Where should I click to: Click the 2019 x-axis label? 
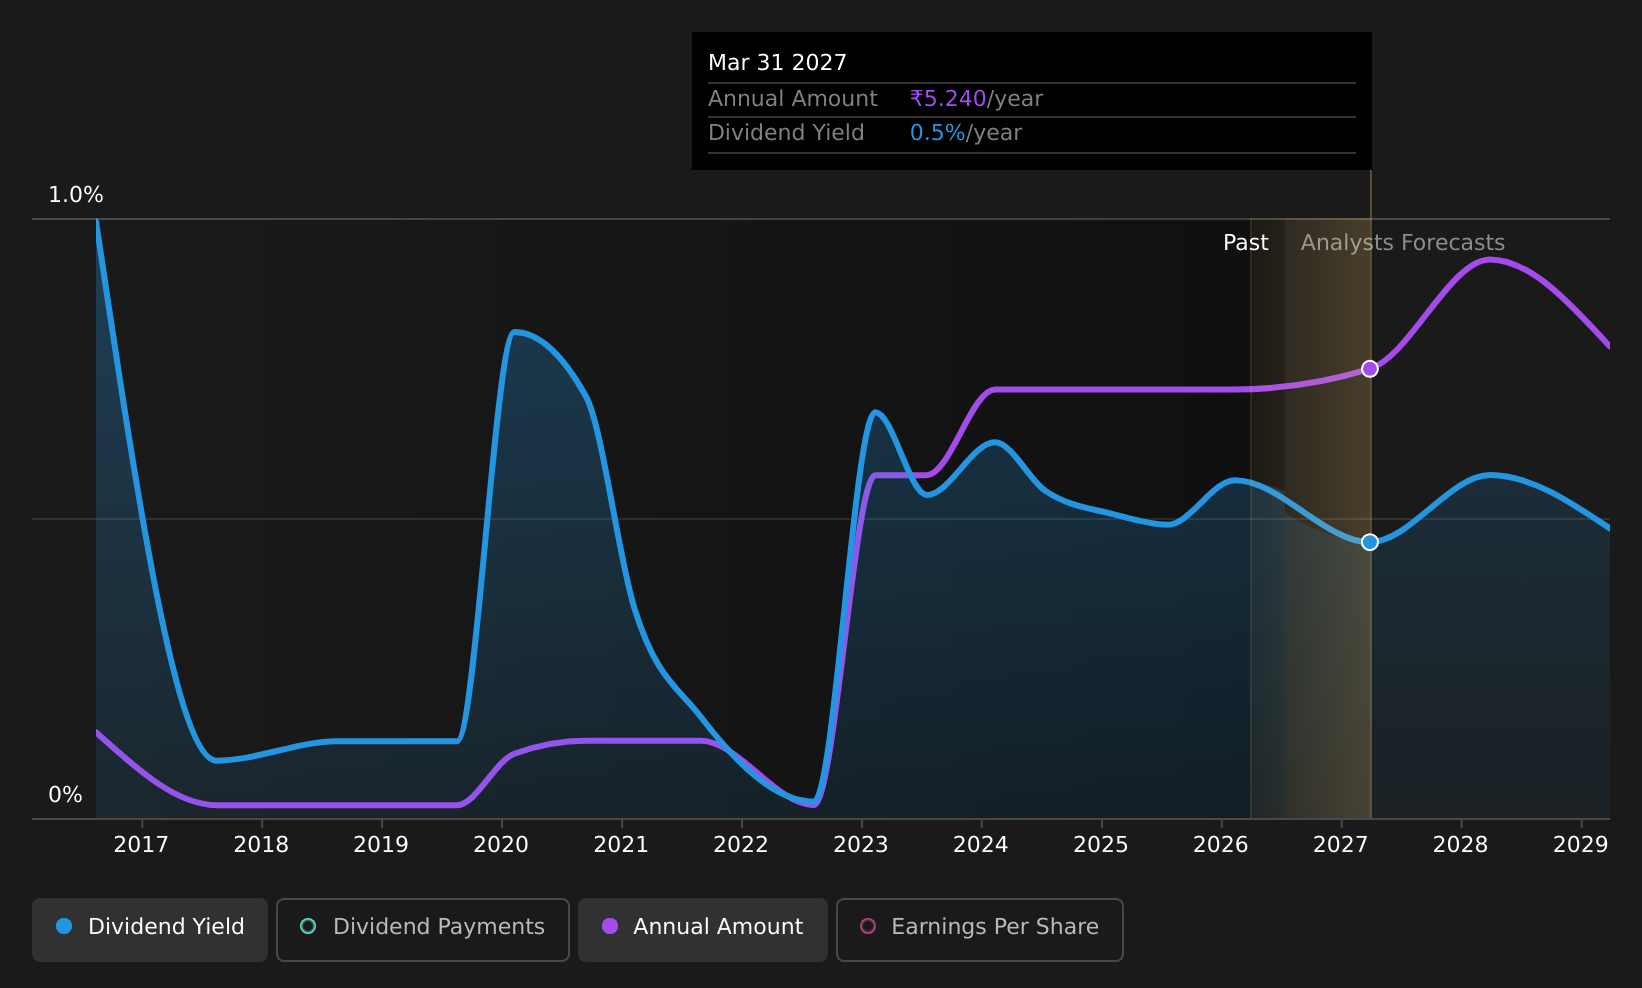tap(381, 845)
